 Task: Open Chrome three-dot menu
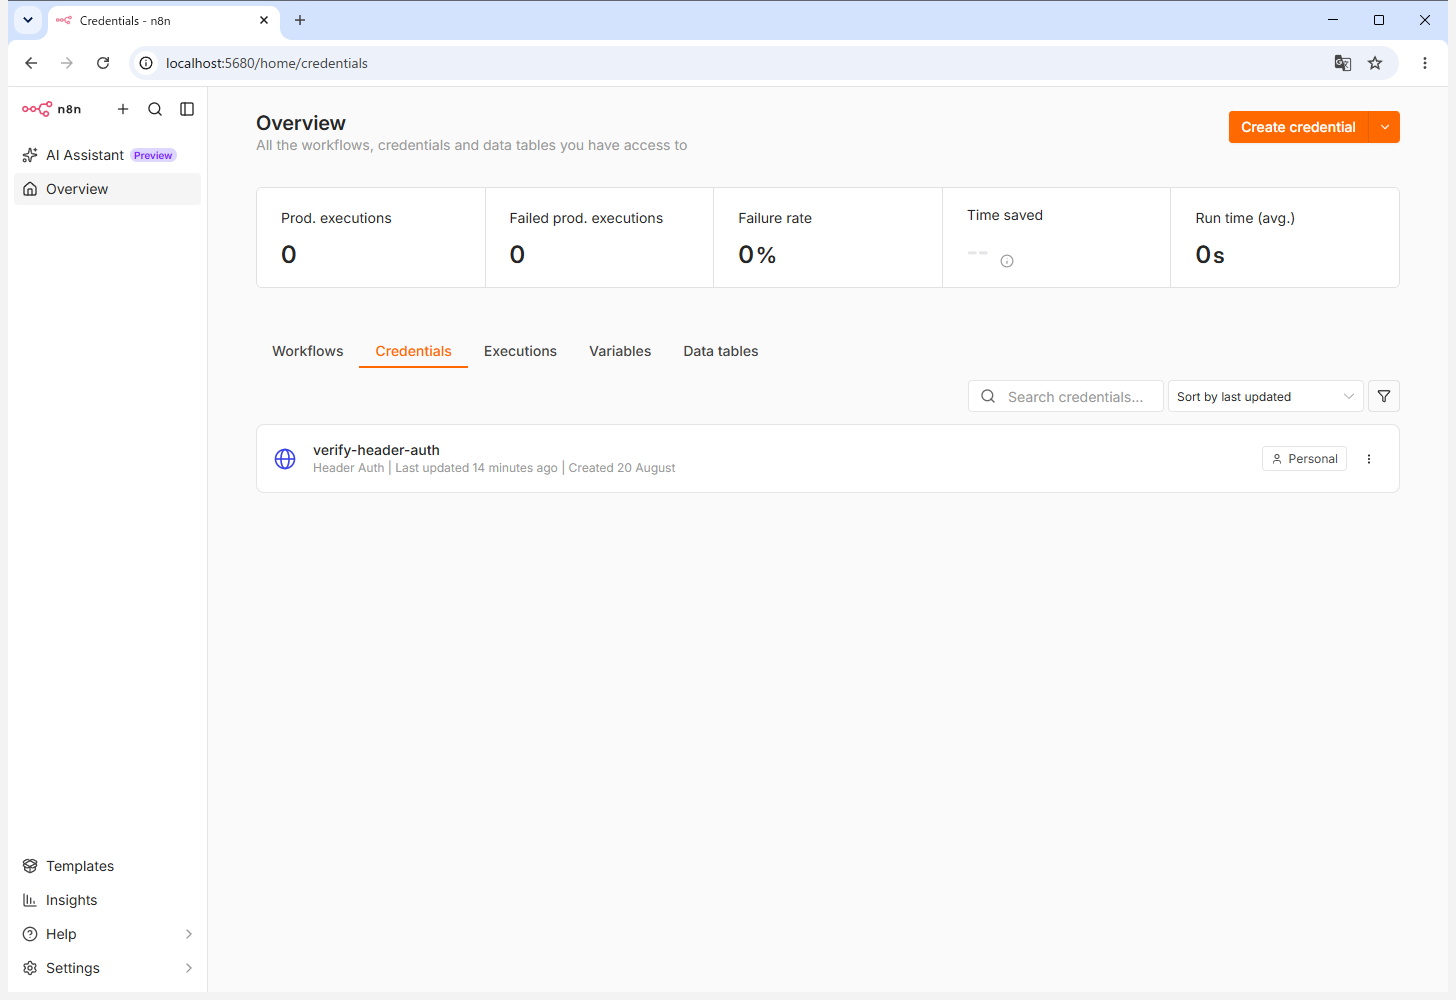tap(1425, 63)
